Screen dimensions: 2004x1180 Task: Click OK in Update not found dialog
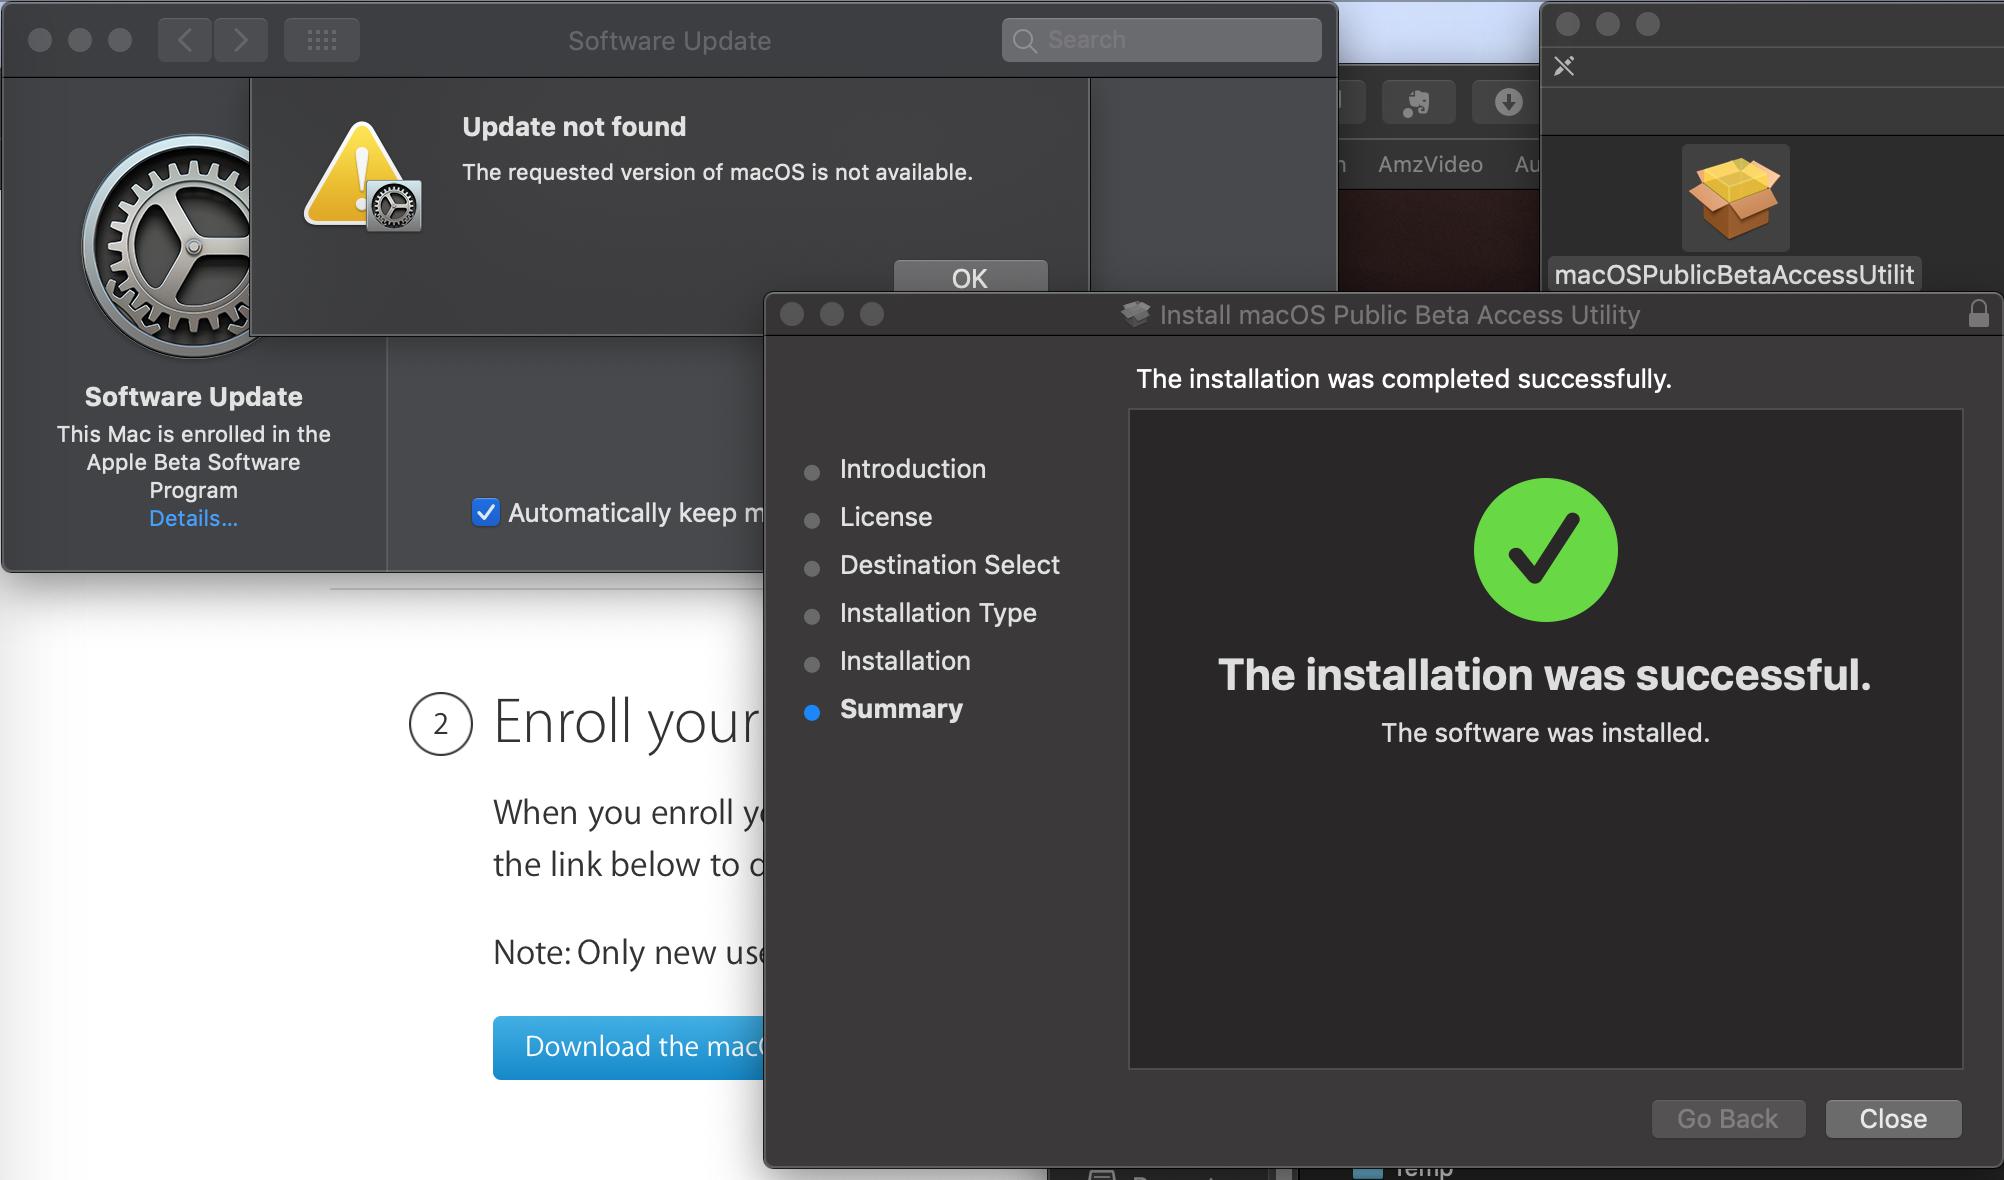pos(970,277)
